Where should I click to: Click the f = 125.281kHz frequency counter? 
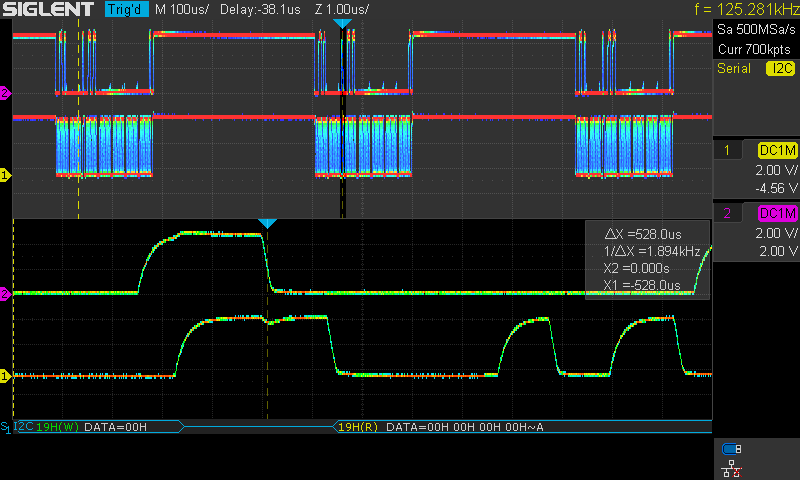click(746, 9)
